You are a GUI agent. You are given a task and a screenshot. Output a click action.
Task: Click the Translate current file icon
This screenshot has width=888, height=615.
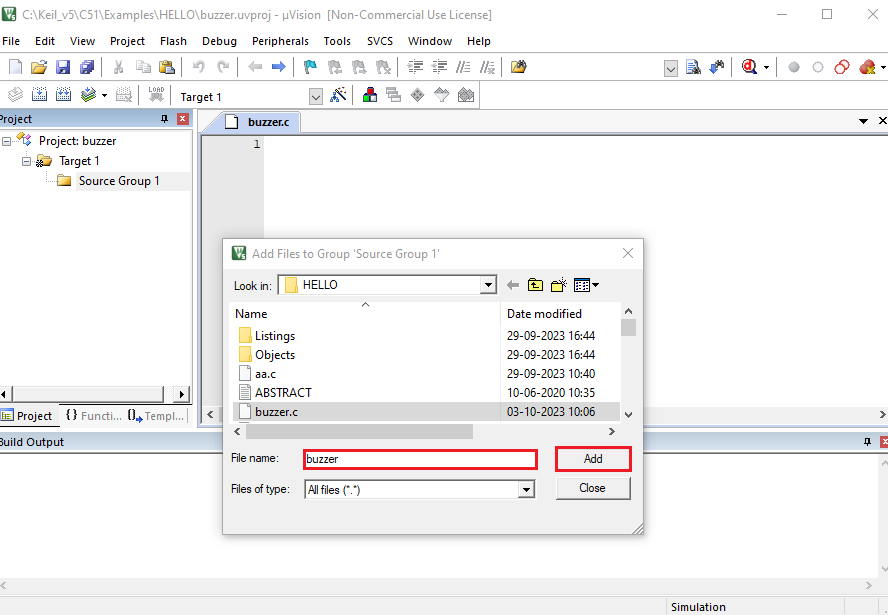click(x=15, y=94)
